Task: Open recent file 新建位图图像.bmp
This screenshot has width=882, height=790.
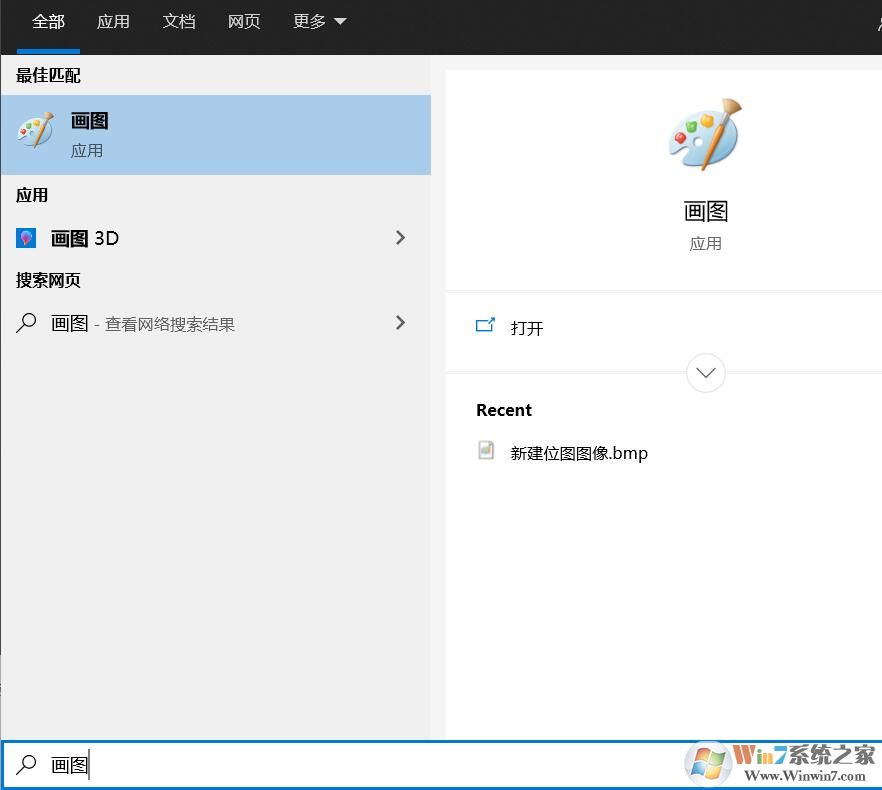Action: pyautogui.click(x=580, y=452)
